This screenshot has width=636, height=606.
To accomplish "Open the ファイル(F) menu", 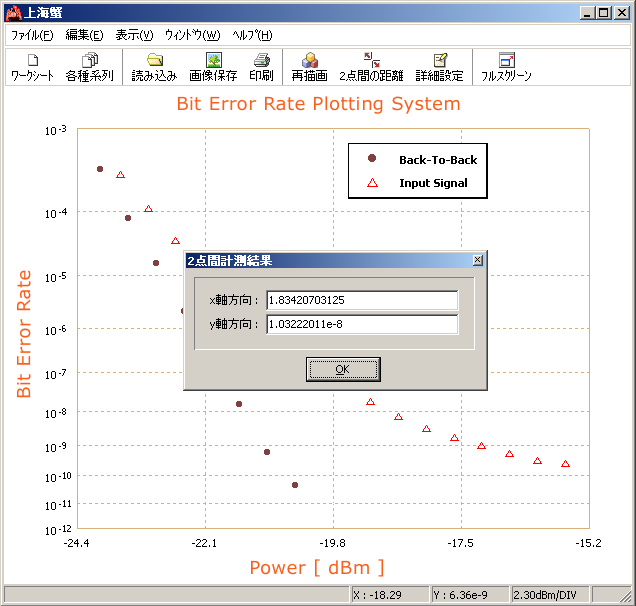I will click(x=32, y=35).
